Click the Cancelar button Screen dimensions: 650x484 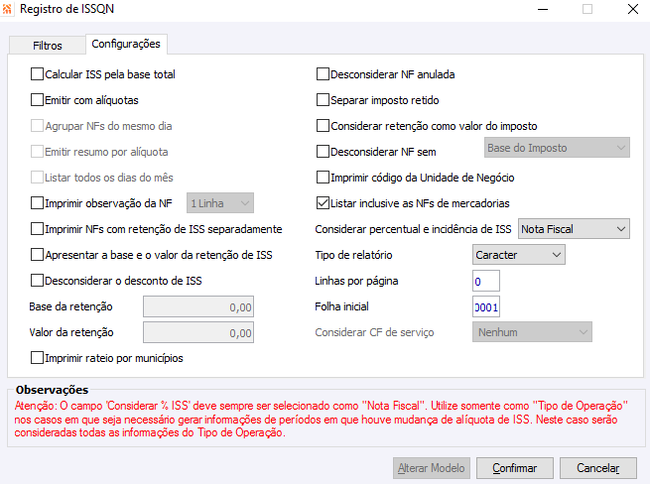point(598,468)
